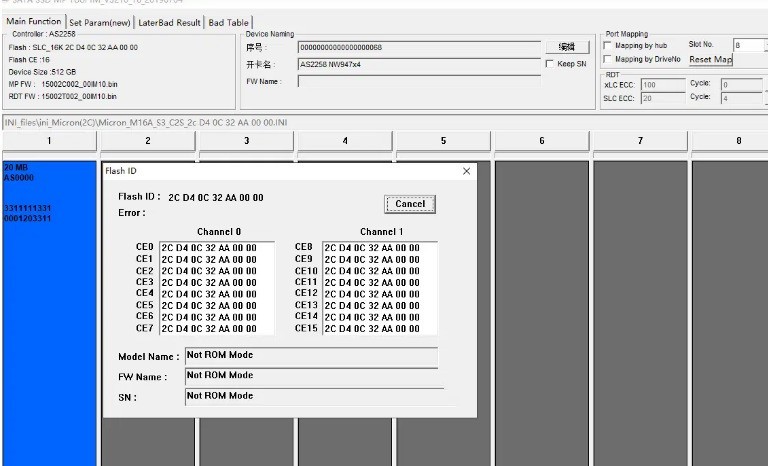This screenshot has height=466, width=768.
Task: Click the SLC Cycle field showing 4
Action: pyautogui.click(x=742, y=98)
